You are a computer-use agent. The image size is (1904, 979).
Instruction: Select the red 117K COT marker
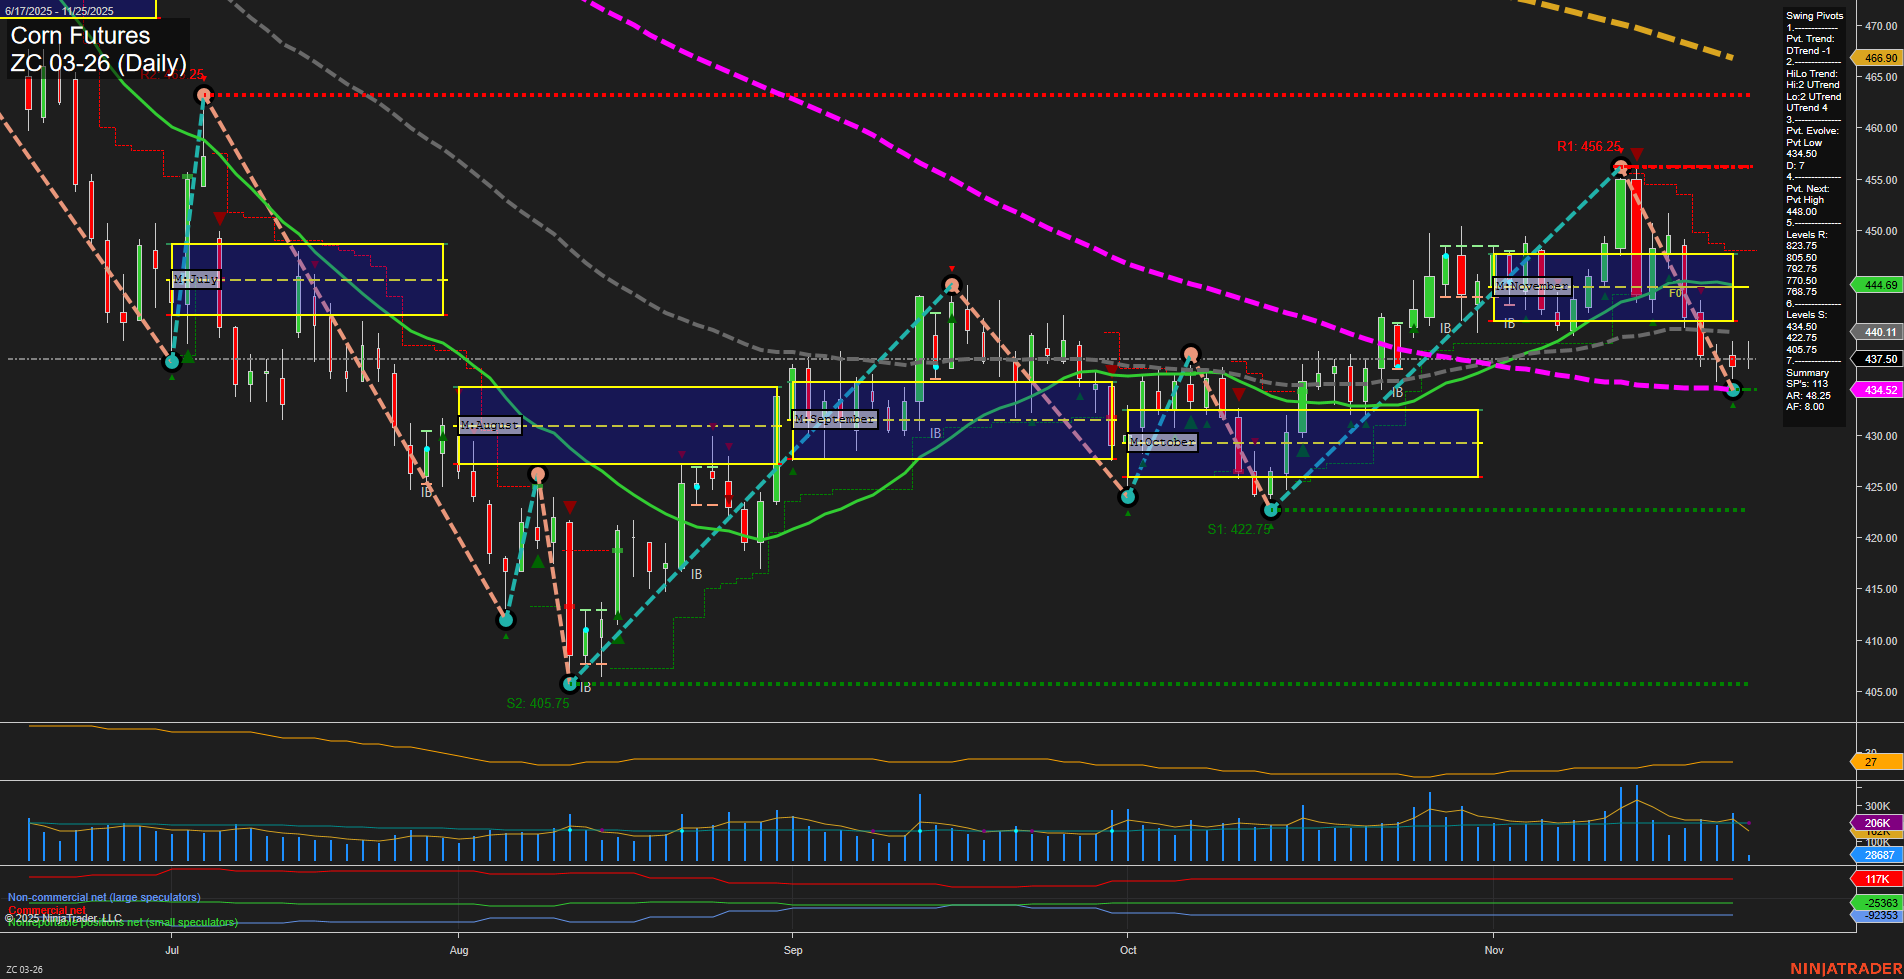coord(1872,877)
